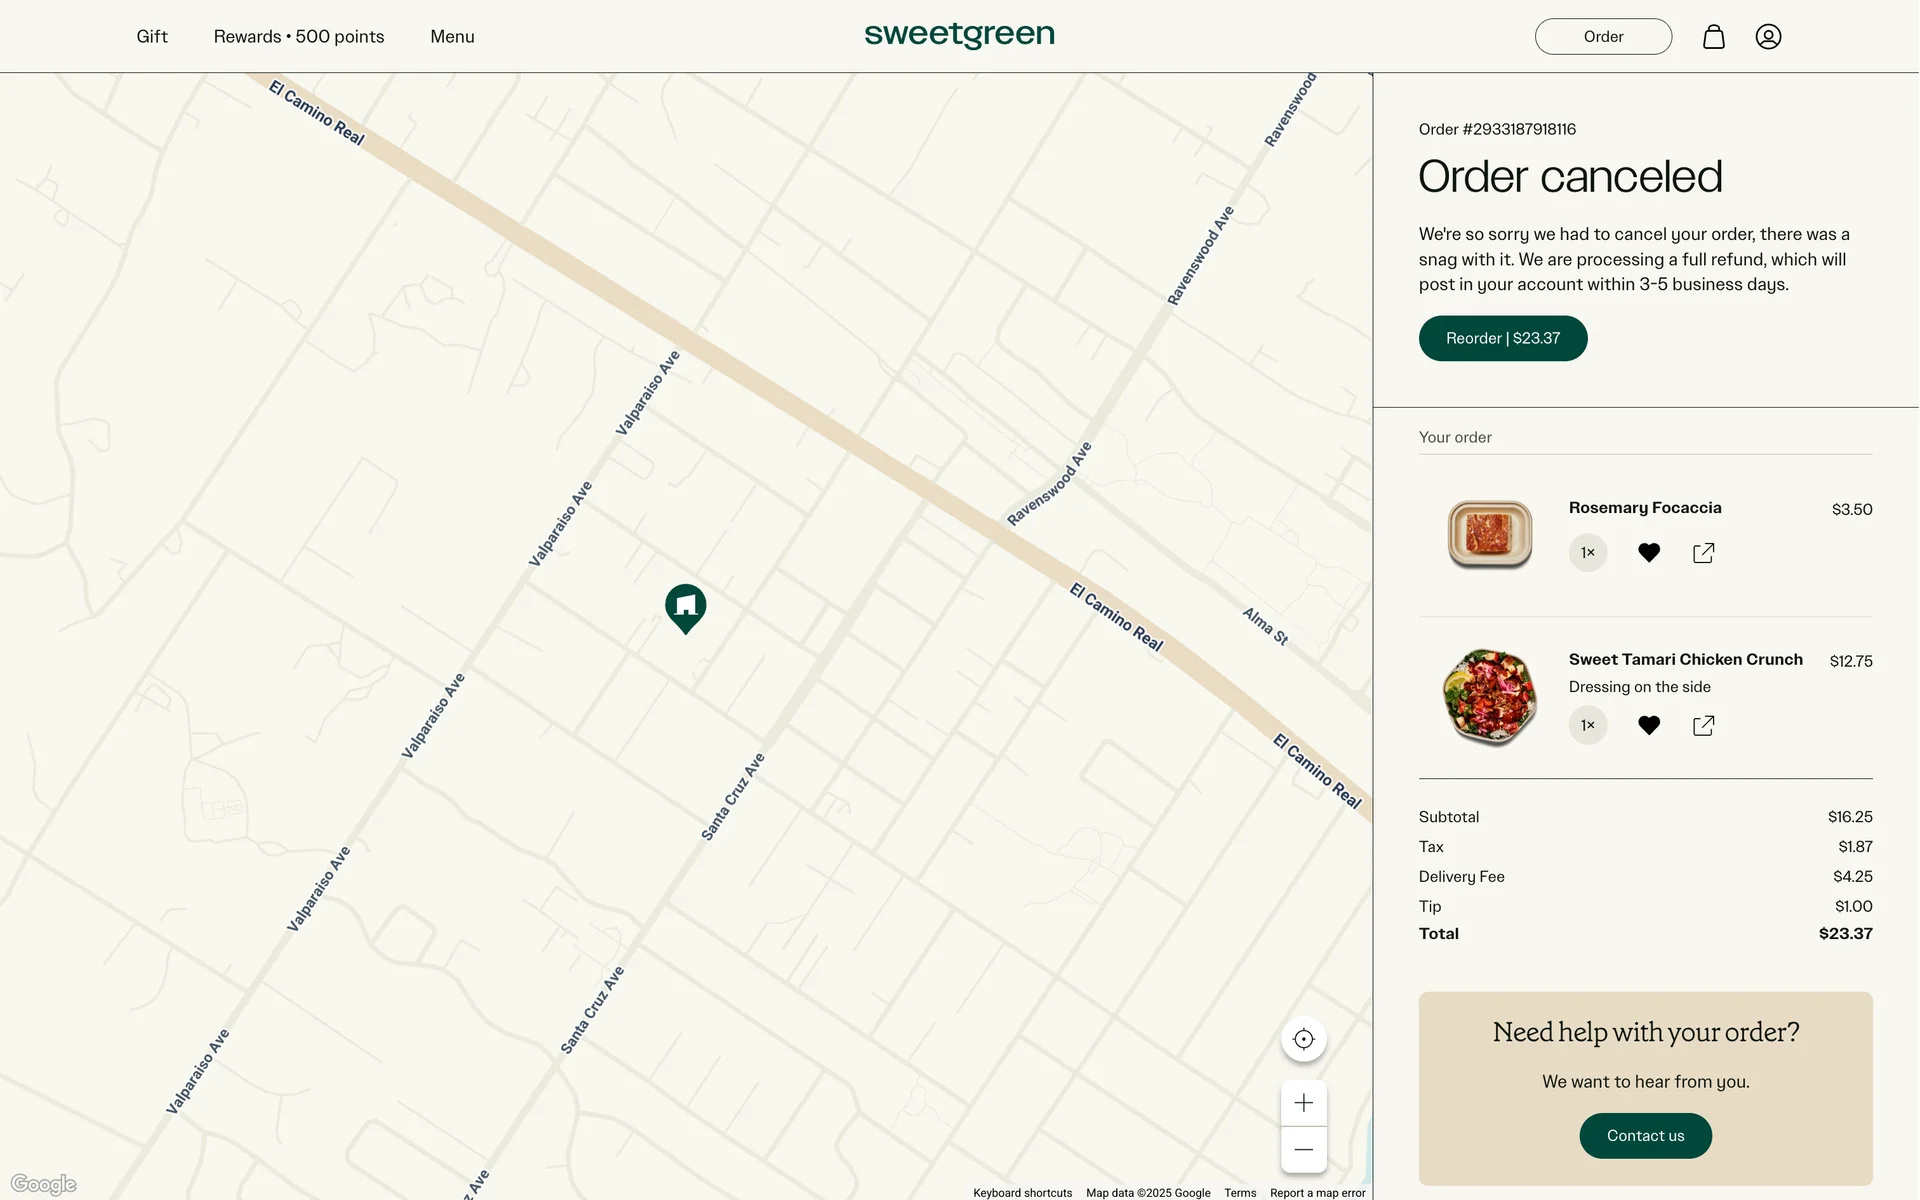The height and width of the screenshot is (1200, 1920).
Task: Open the Menu nav item
Action: (452, 37)
